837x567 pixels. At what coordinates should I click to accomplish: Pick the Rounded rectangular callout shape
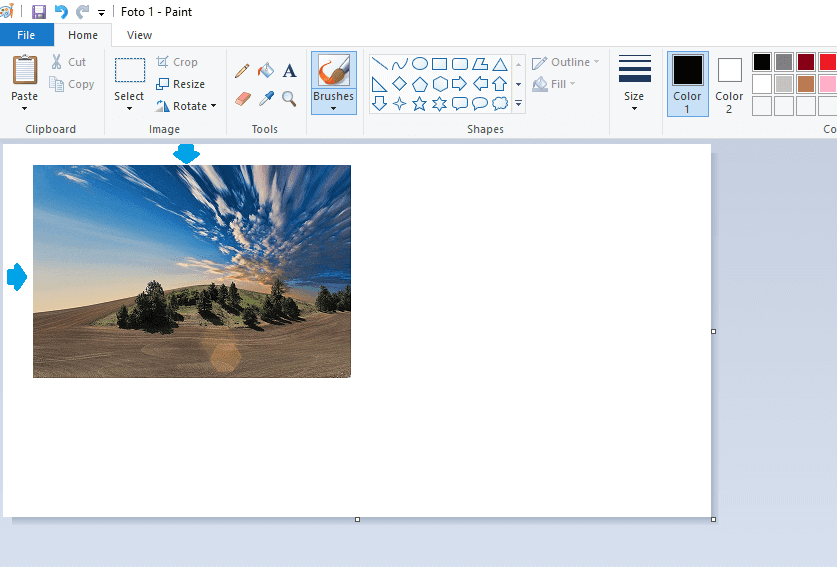tap(460, 104)
